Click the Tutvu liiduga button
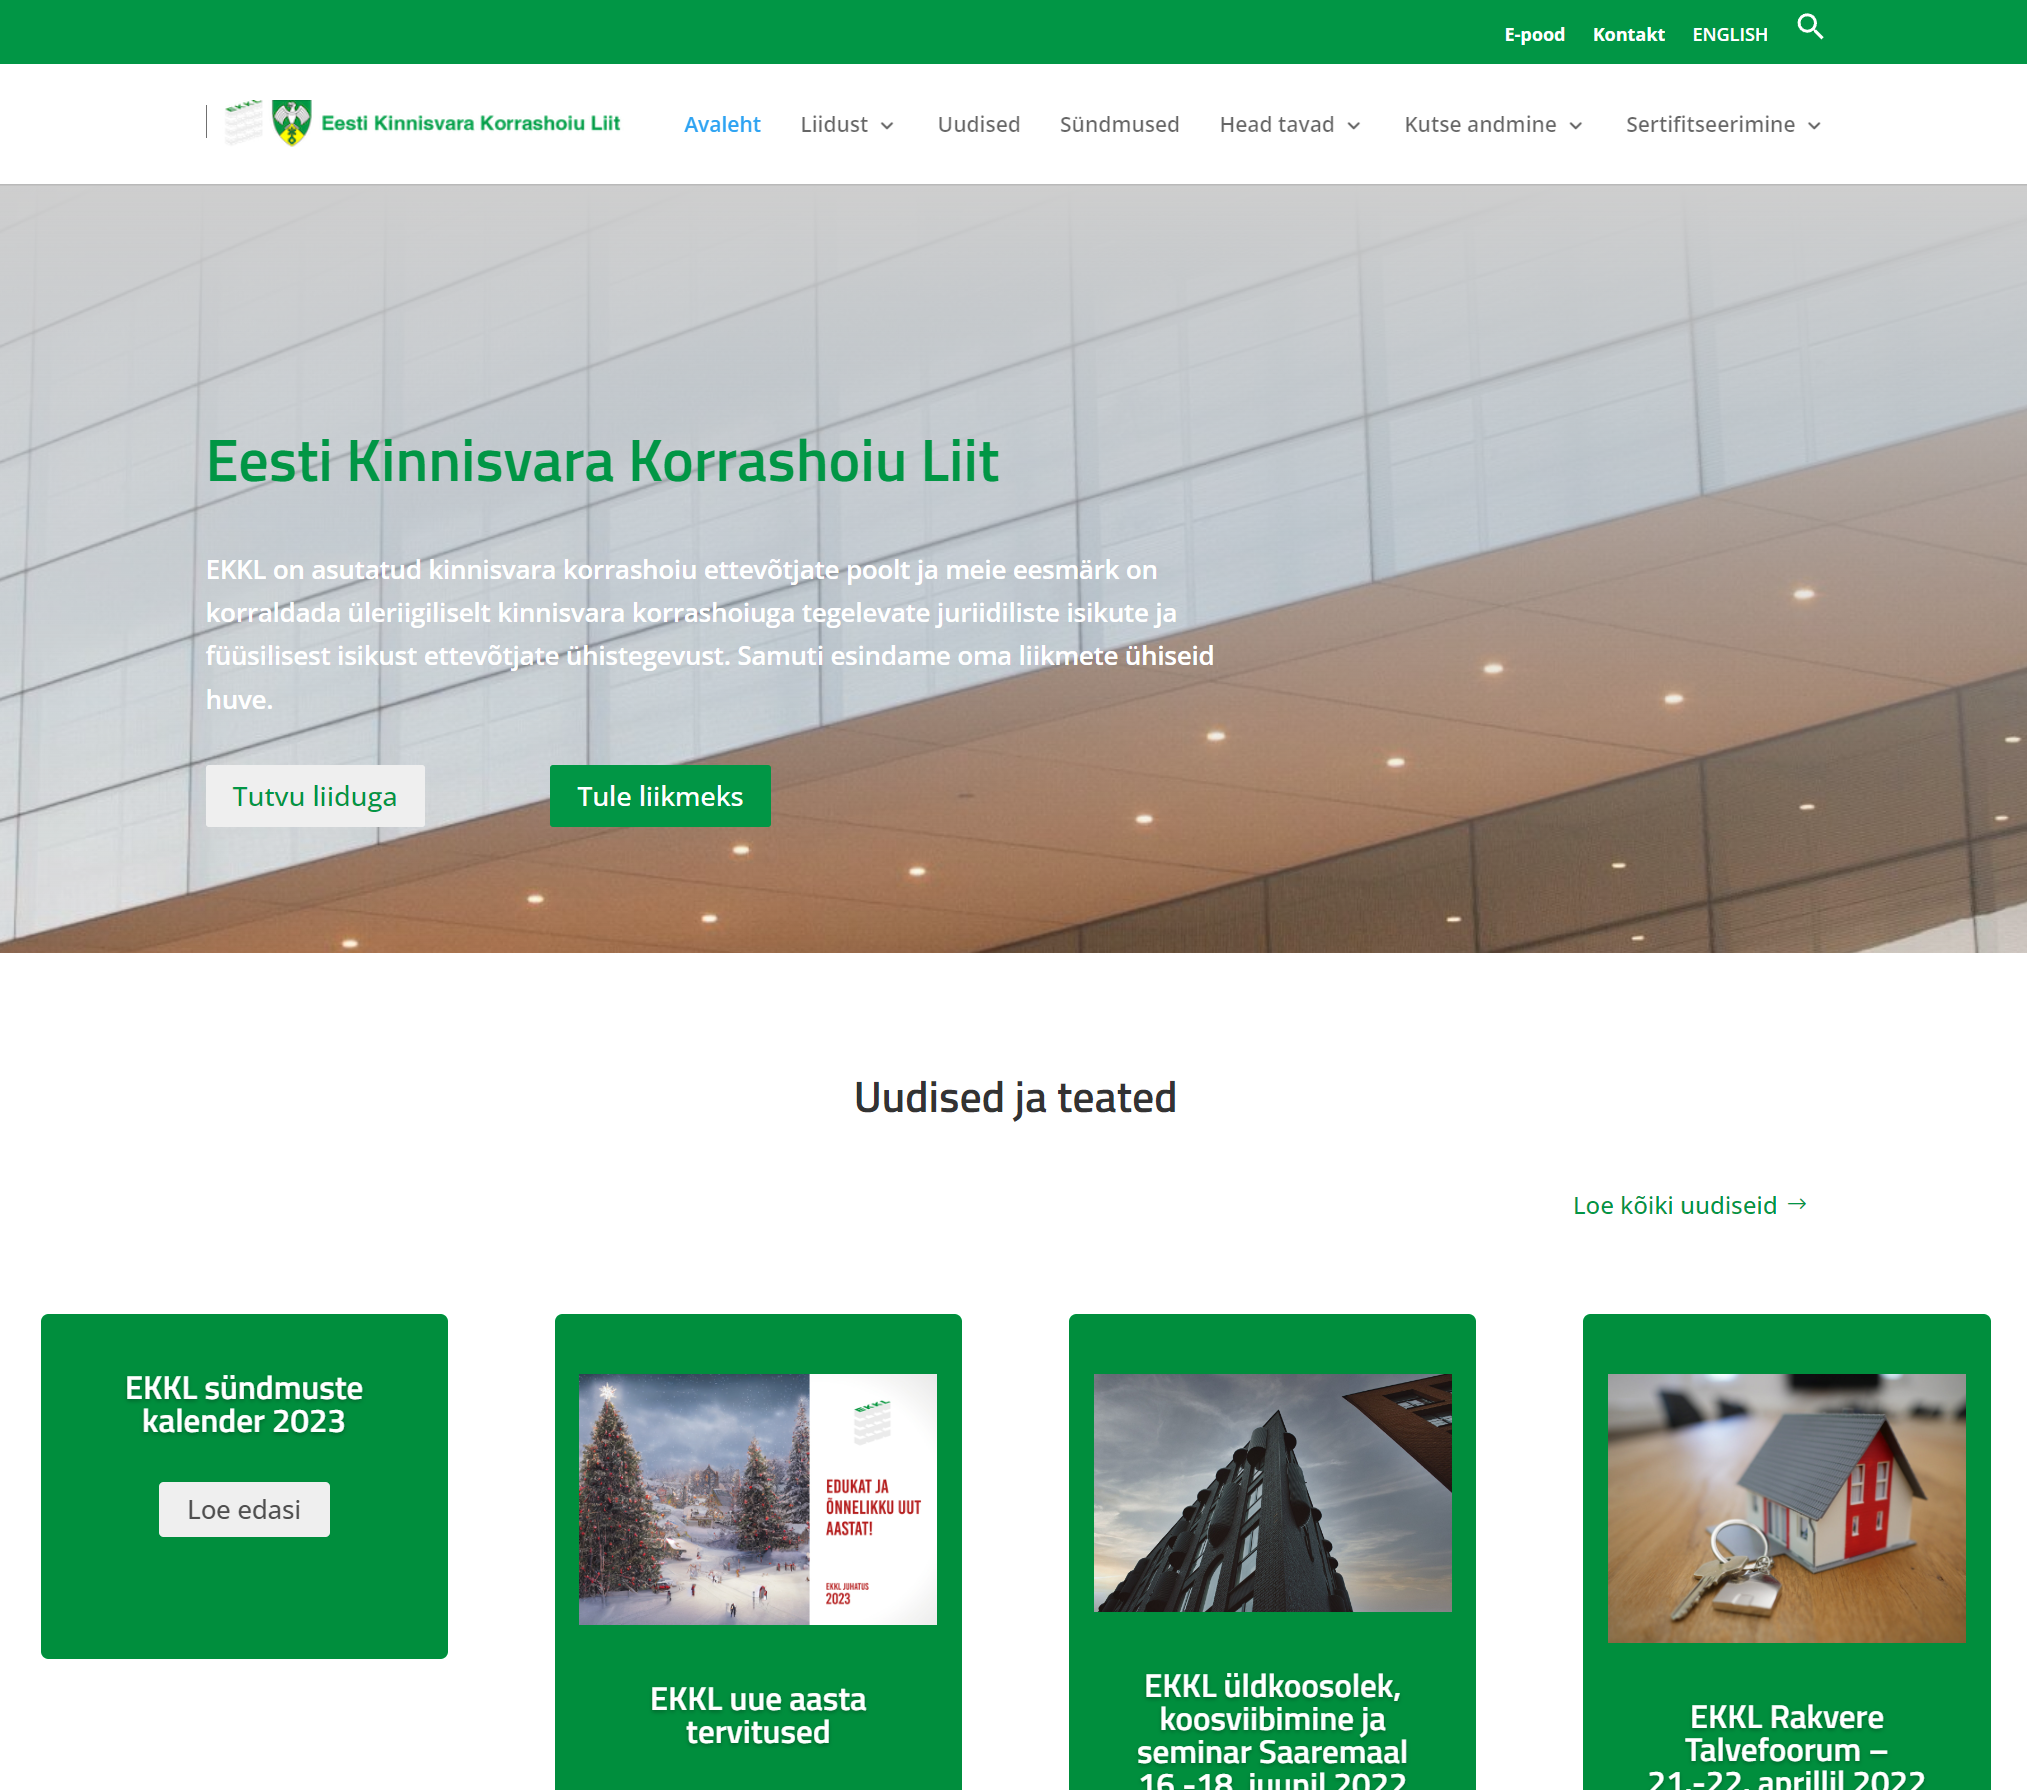The image size is (2027, 1790). [x=315, y=796]
